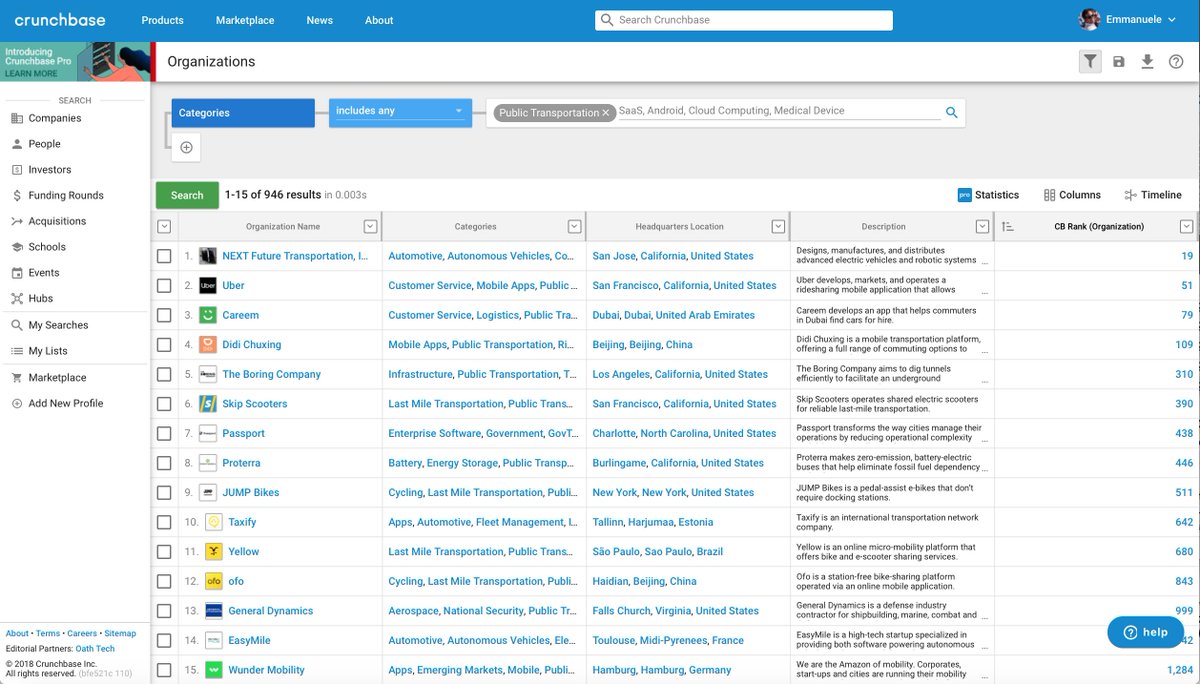Open the Careers footer link

pyautogui.click(x=82, y=634)
